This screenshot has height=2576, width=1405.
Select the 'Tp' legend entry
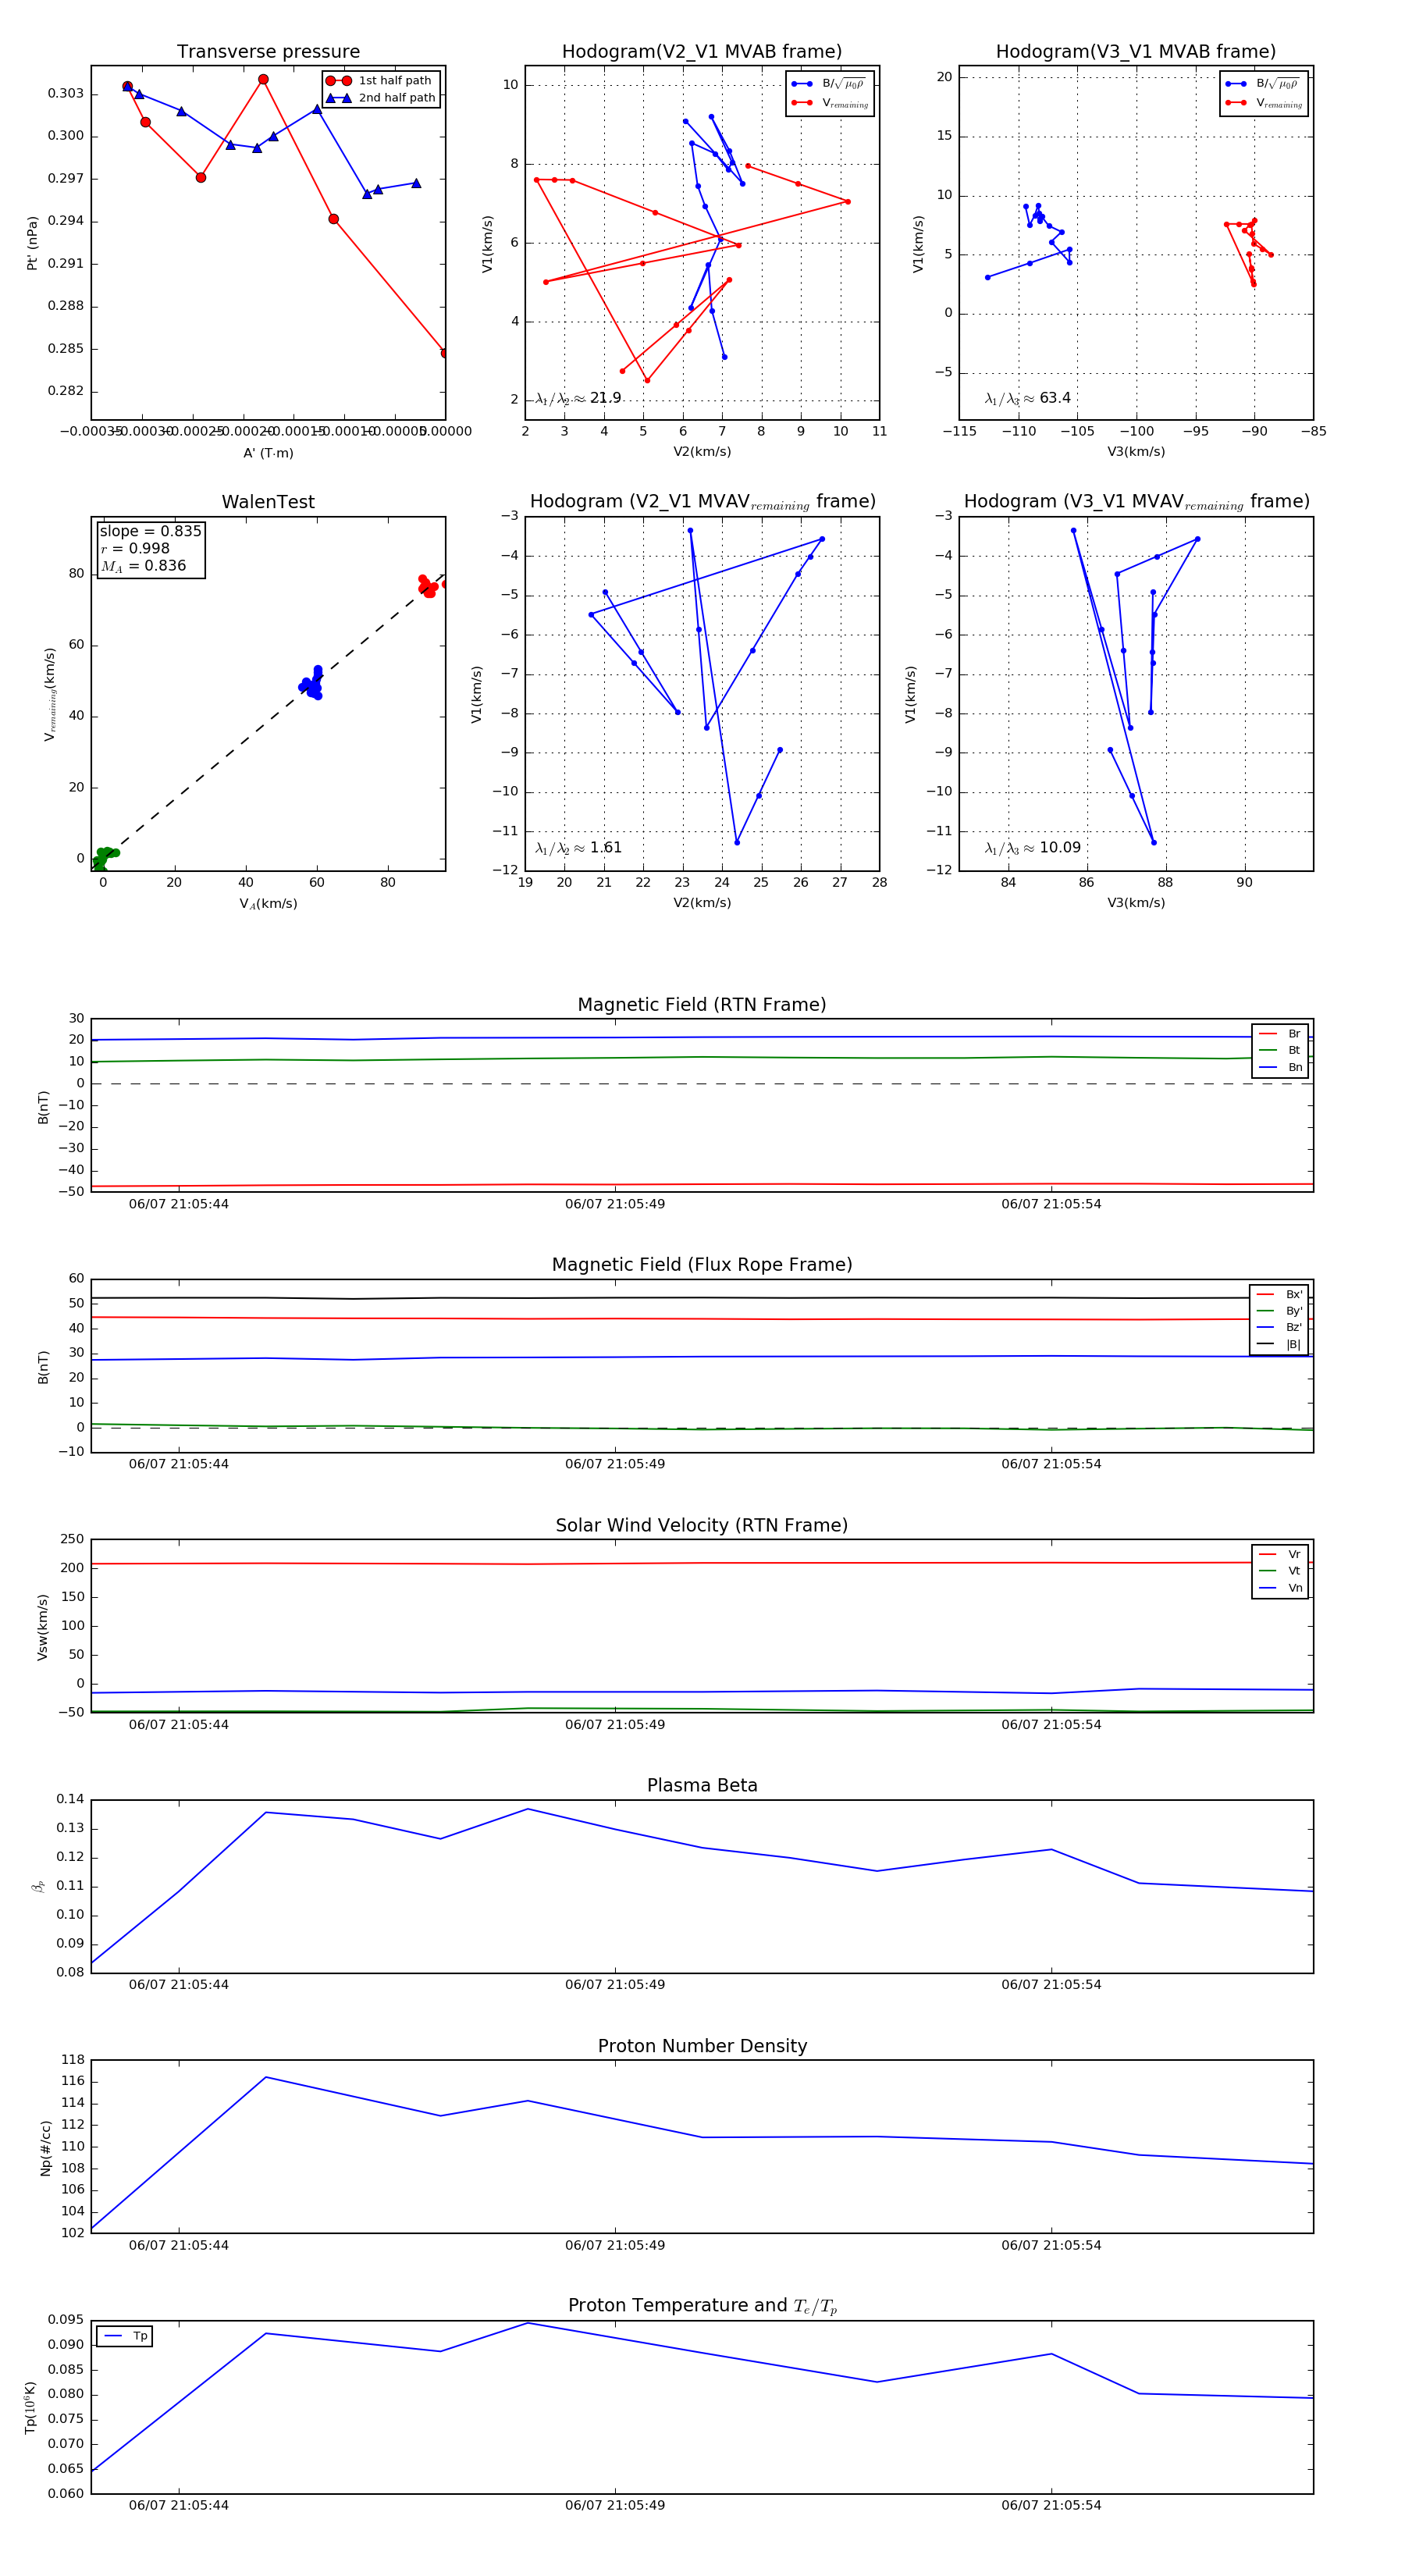pos(125,2337)
